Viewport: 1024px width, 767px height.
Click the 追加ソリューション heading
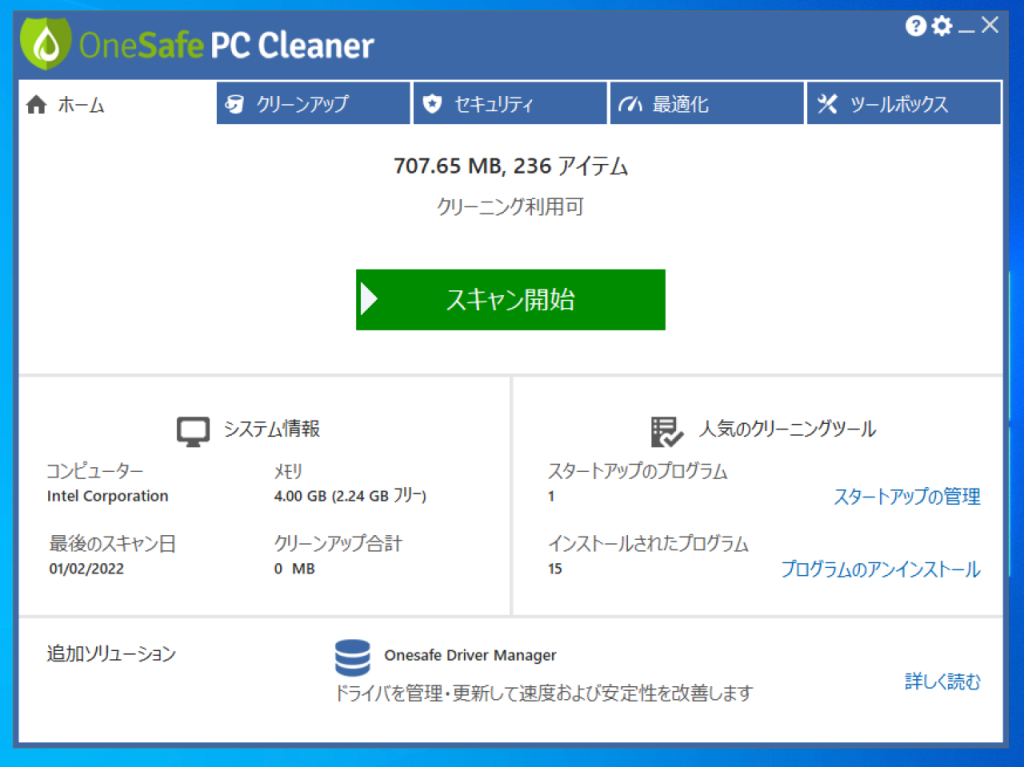112,654
